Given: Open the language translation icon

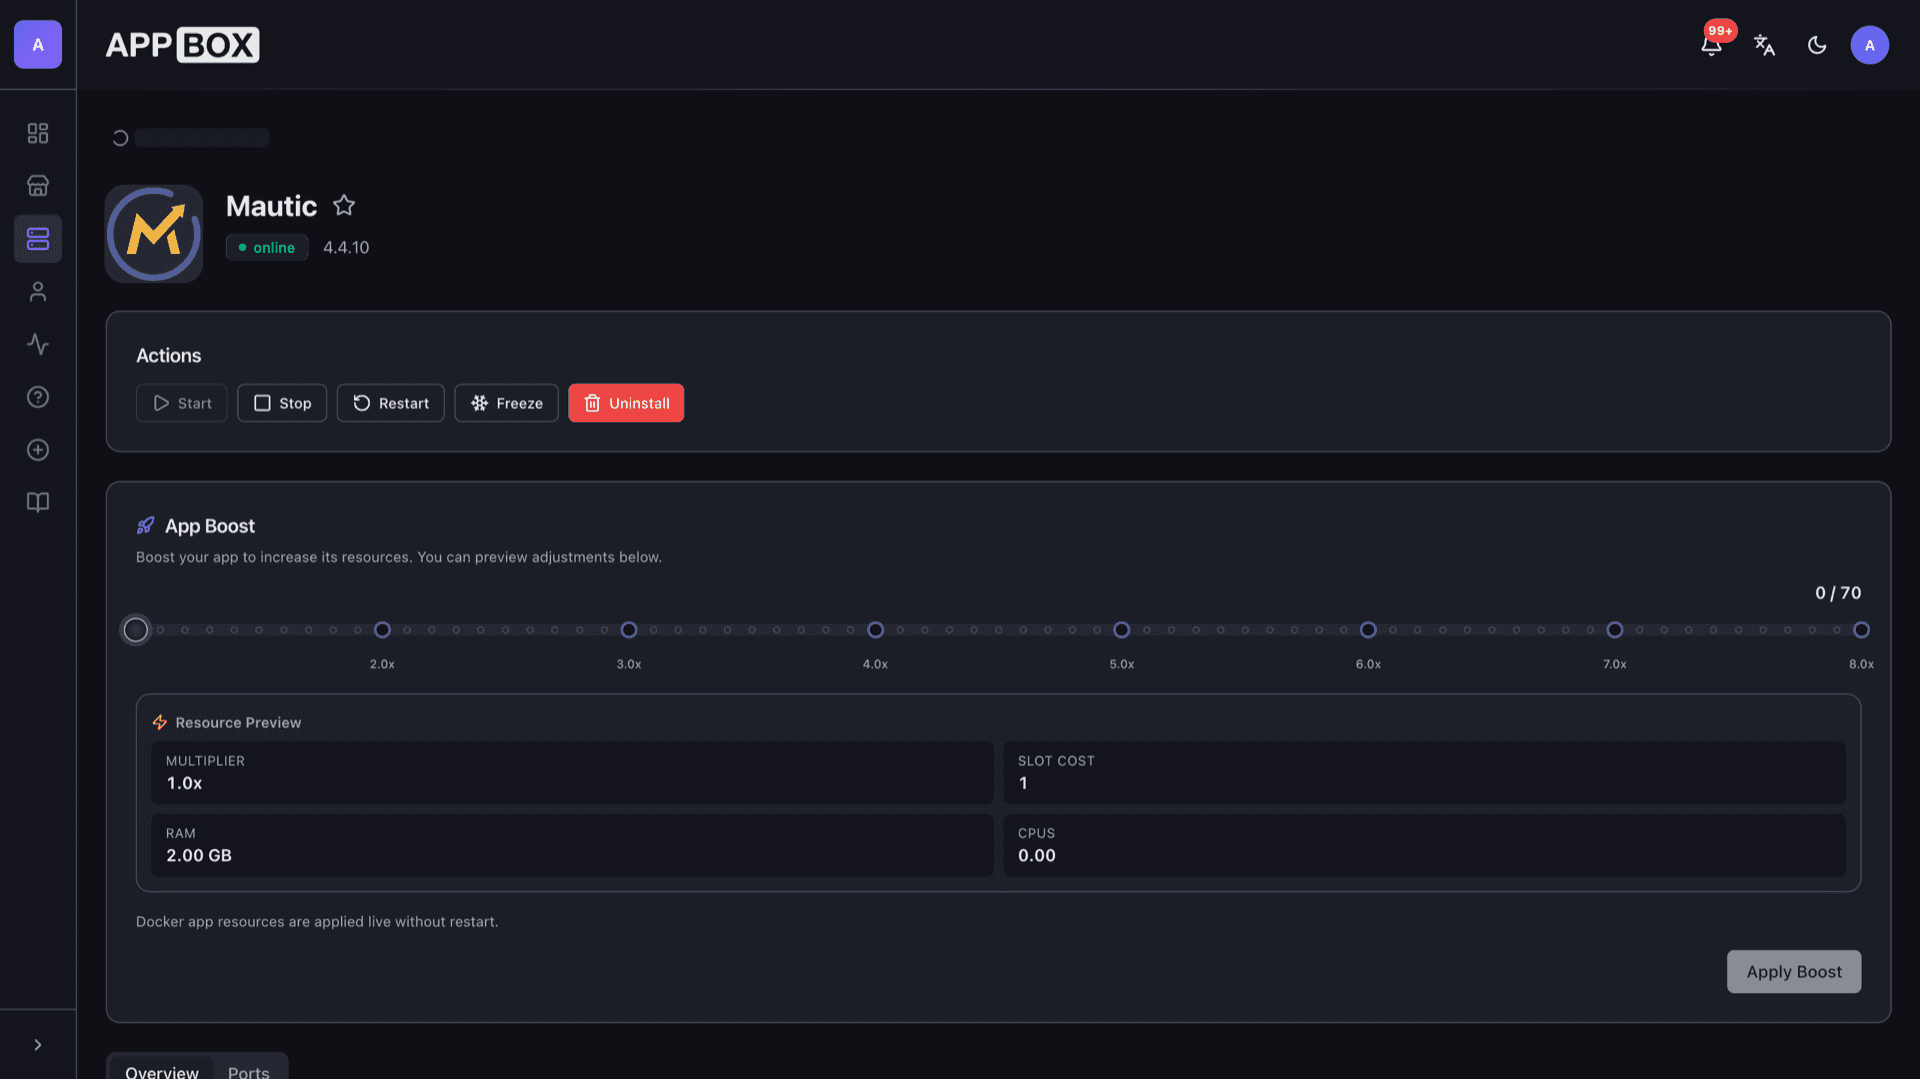Looking at the screenshot, I should (1764, 45).
